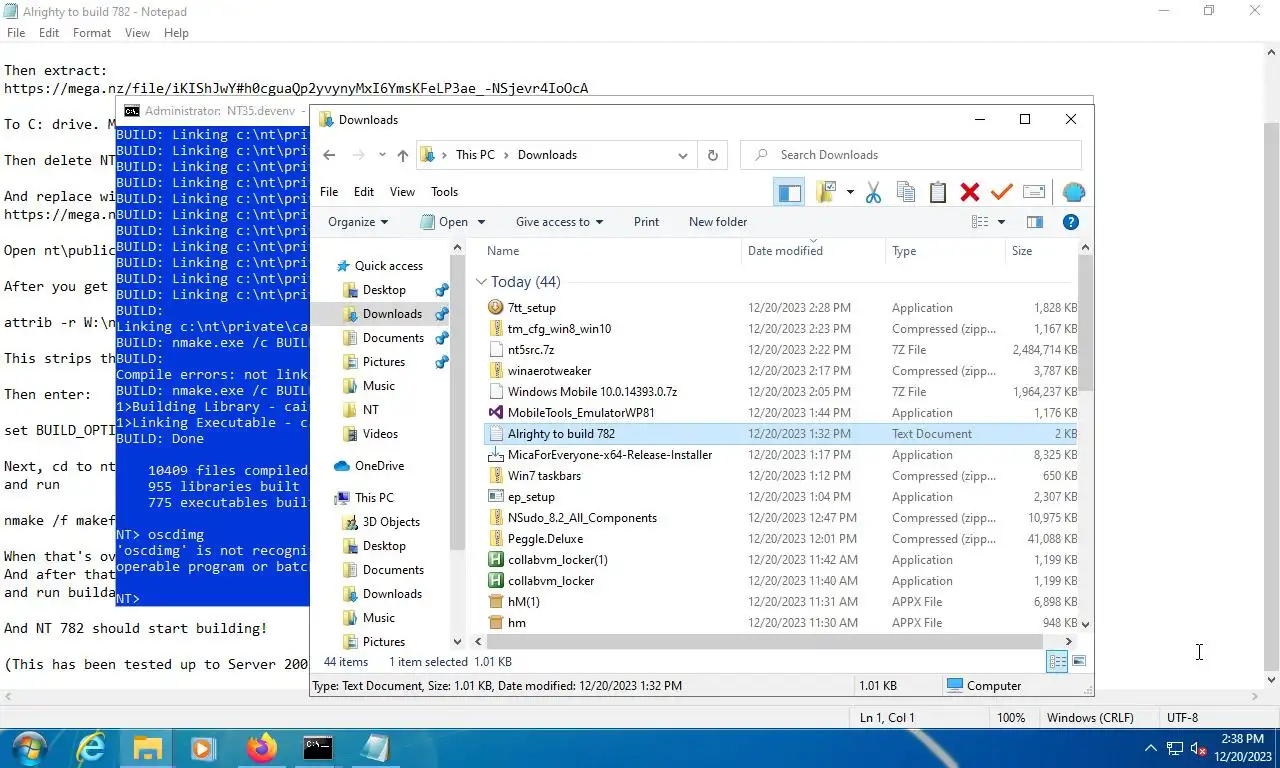
Task: Open the address bar history dropdown
Action: [x=683, y=155]
